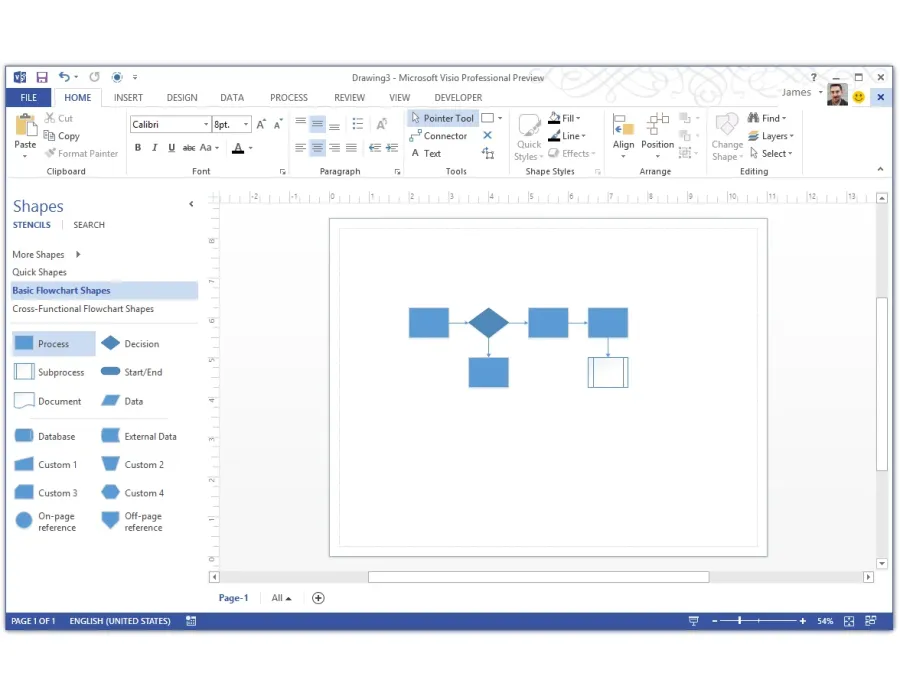Decrease font size with the small A
Image resolution: width=900 pixels, height=699 pixels.
(278, 124)
